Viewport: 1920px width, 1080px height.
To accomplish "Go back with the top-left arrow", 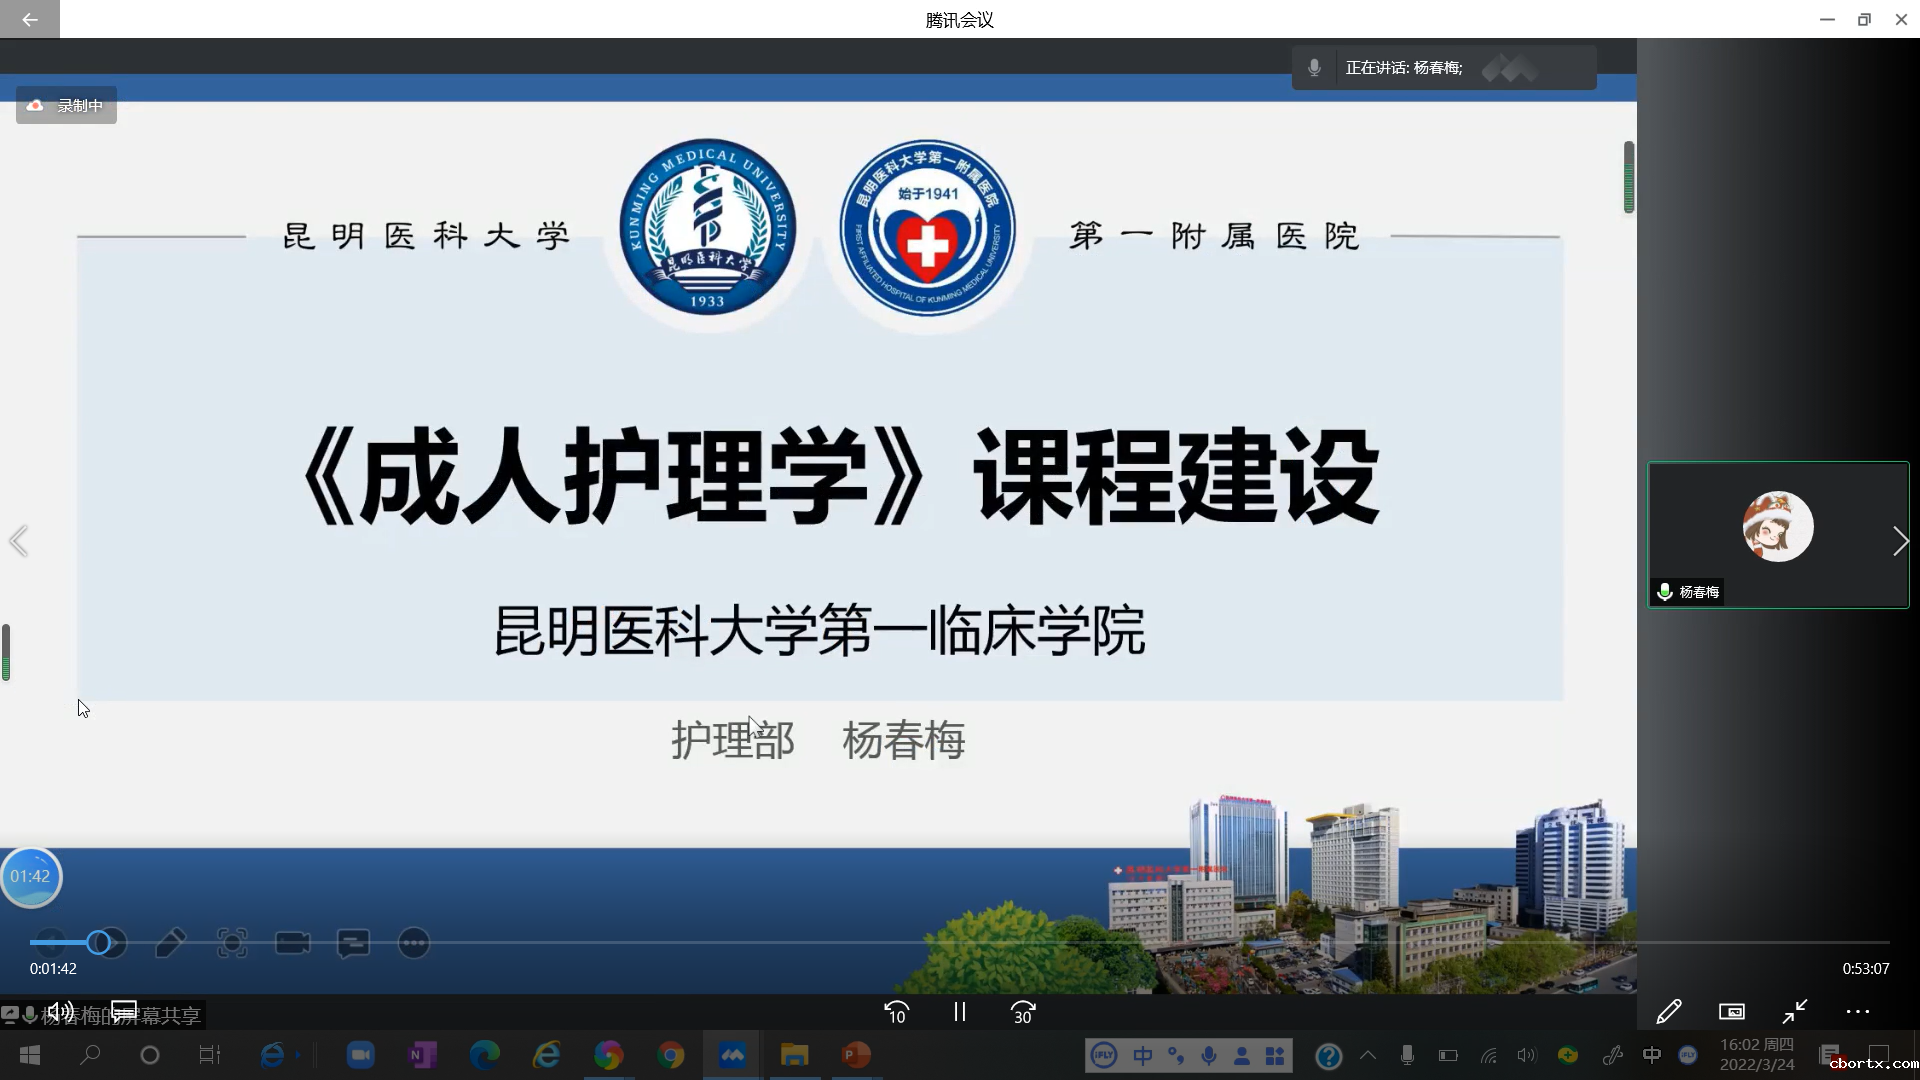I will [29, 19].
